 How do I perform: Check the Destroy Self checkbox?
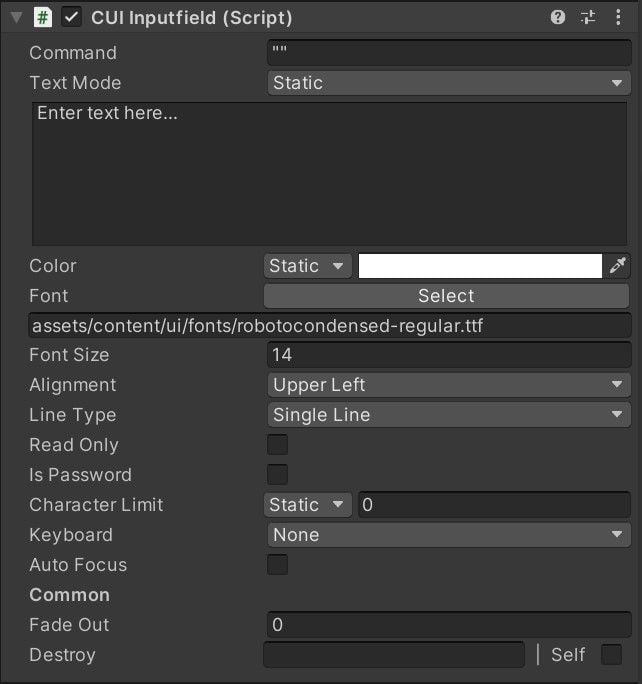[x=611, y=654]
